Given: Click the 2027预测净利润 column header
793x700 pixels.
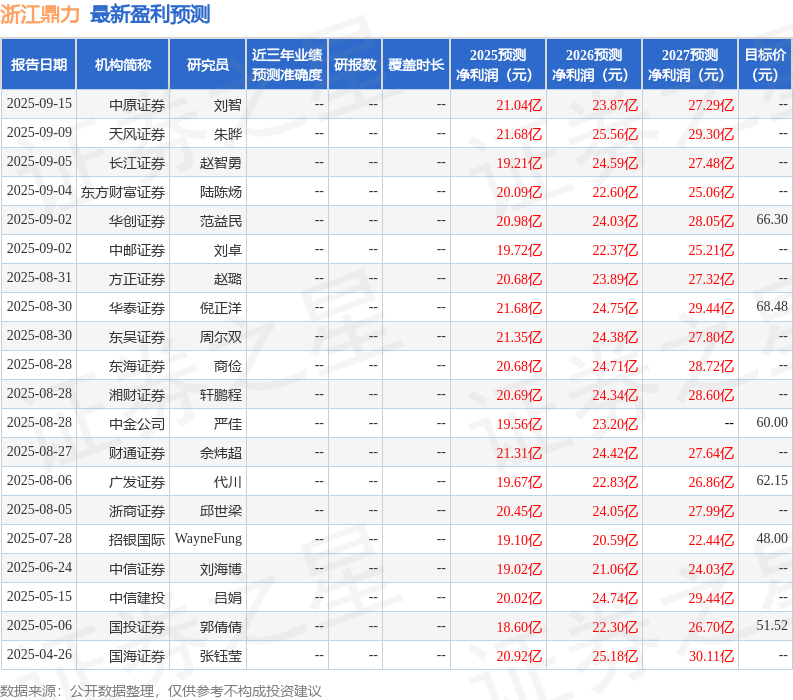Looking at the screenshot, I should [690, 64].
